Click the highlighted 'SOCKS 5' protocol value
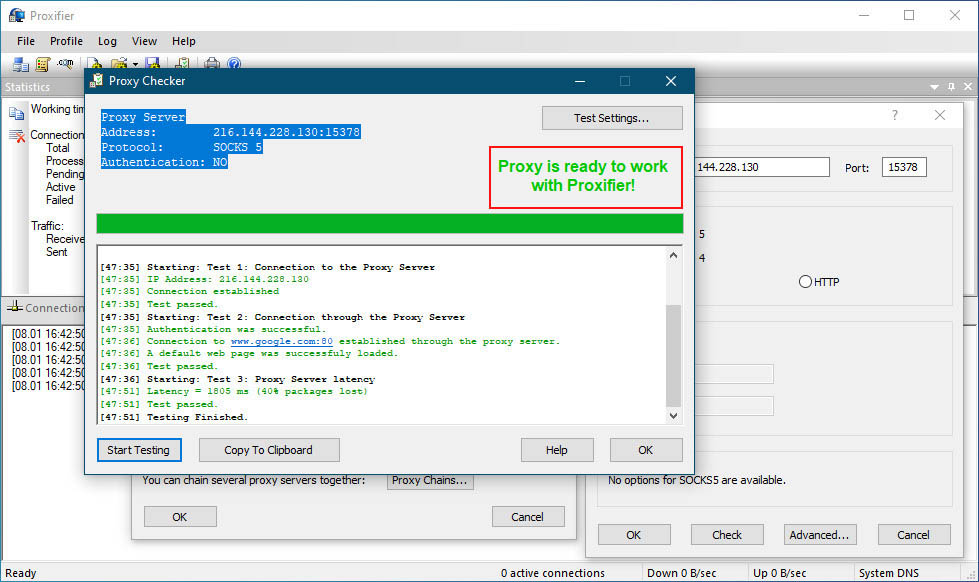 coord(237,147)
